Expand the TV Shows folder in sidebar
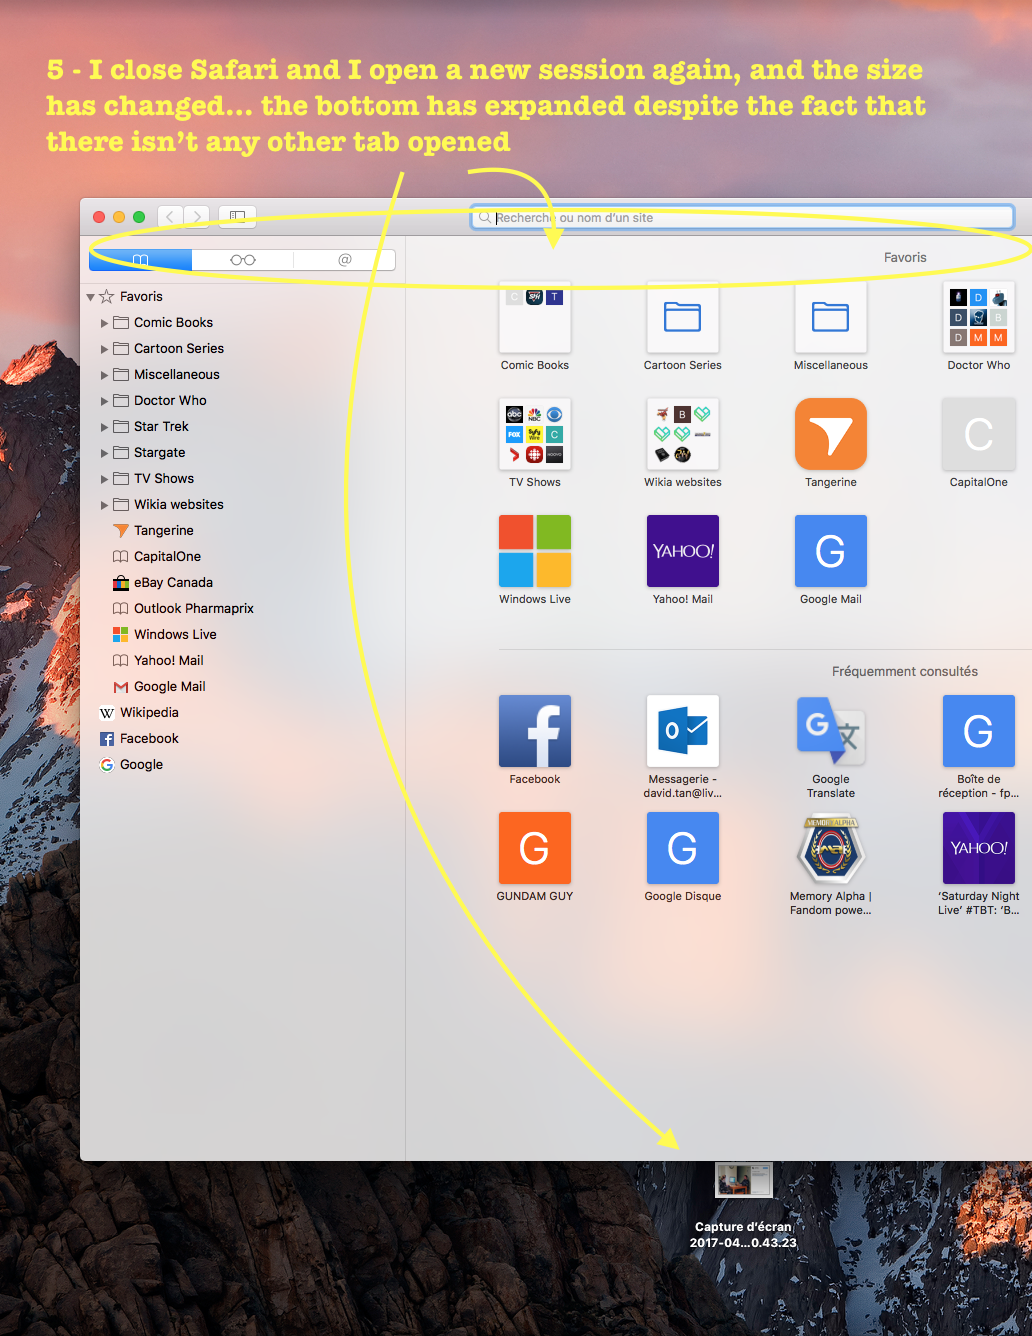Screen dimensions: 1032x1336 [x=105, y=479]
